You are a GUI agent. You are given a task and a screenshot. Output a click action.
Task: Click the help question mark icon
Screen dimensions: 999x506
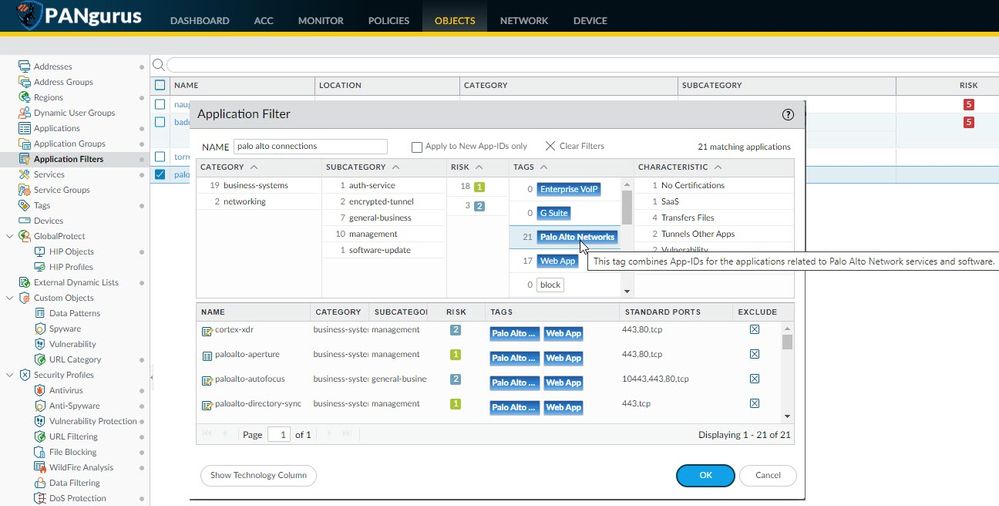788,115
